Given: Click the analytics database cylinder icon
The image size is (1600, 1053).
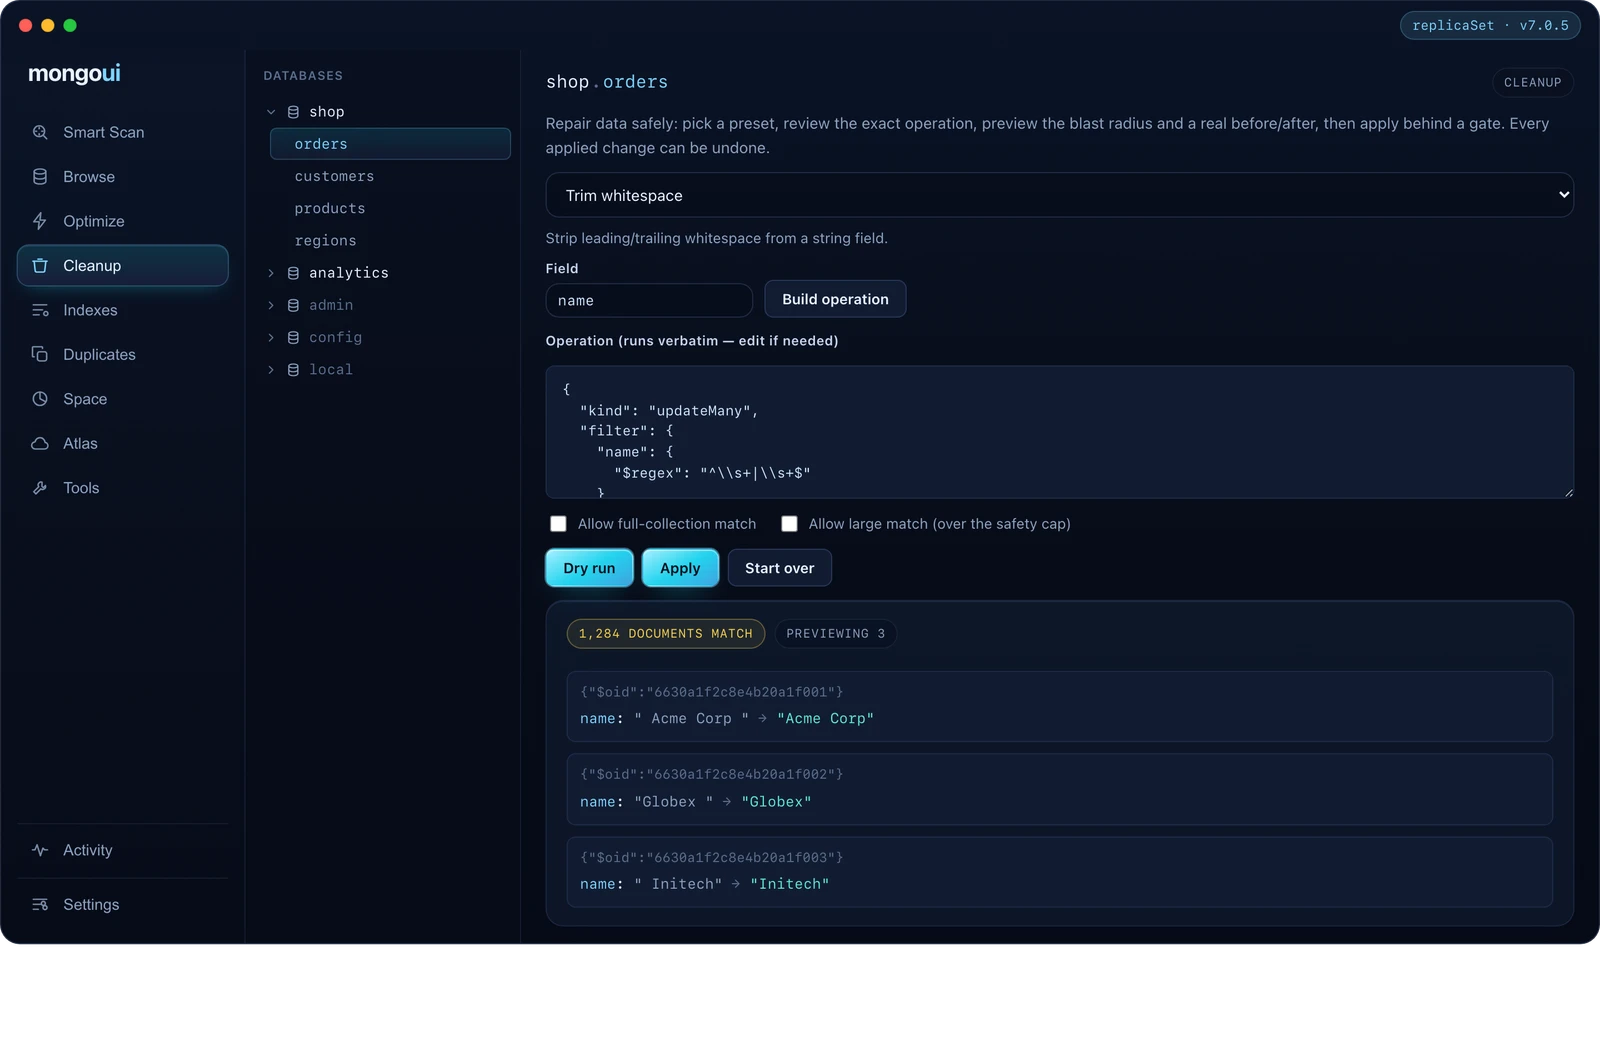Looking at the screenshot, I should coord(293,273).
